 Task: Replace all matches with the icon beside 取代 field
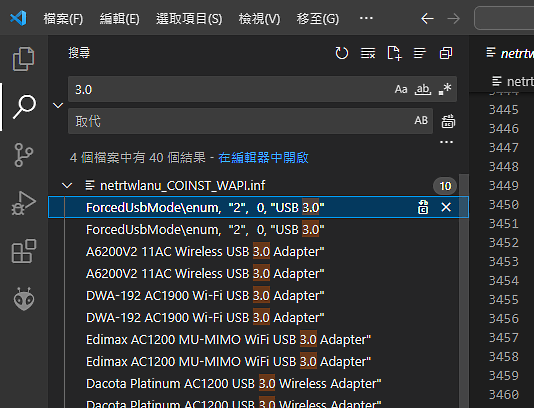click(448, 121)
